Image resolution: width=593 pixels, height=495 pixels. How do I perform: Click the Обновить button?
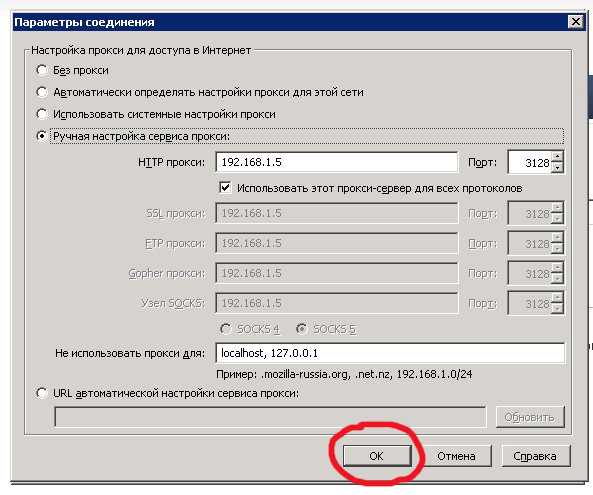(530, 417)
